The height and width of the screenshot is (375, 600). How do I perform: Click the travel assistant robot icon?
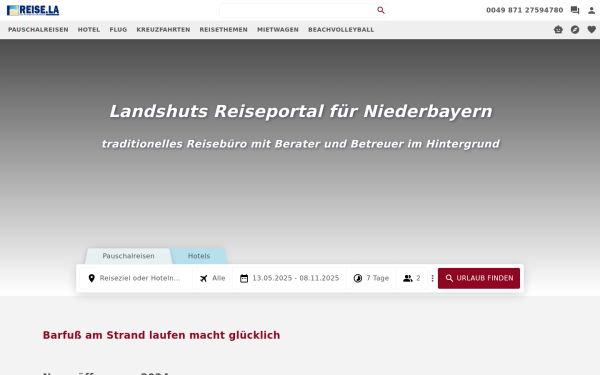pyautogui.click(x=558, y=29)
